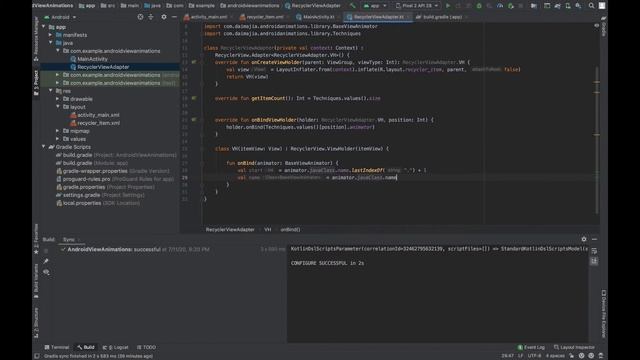This screenshot has width=640, height=360.
Task: Open the app run configuration dropdown
Action: pyautogui.click(x=375, y=6)
